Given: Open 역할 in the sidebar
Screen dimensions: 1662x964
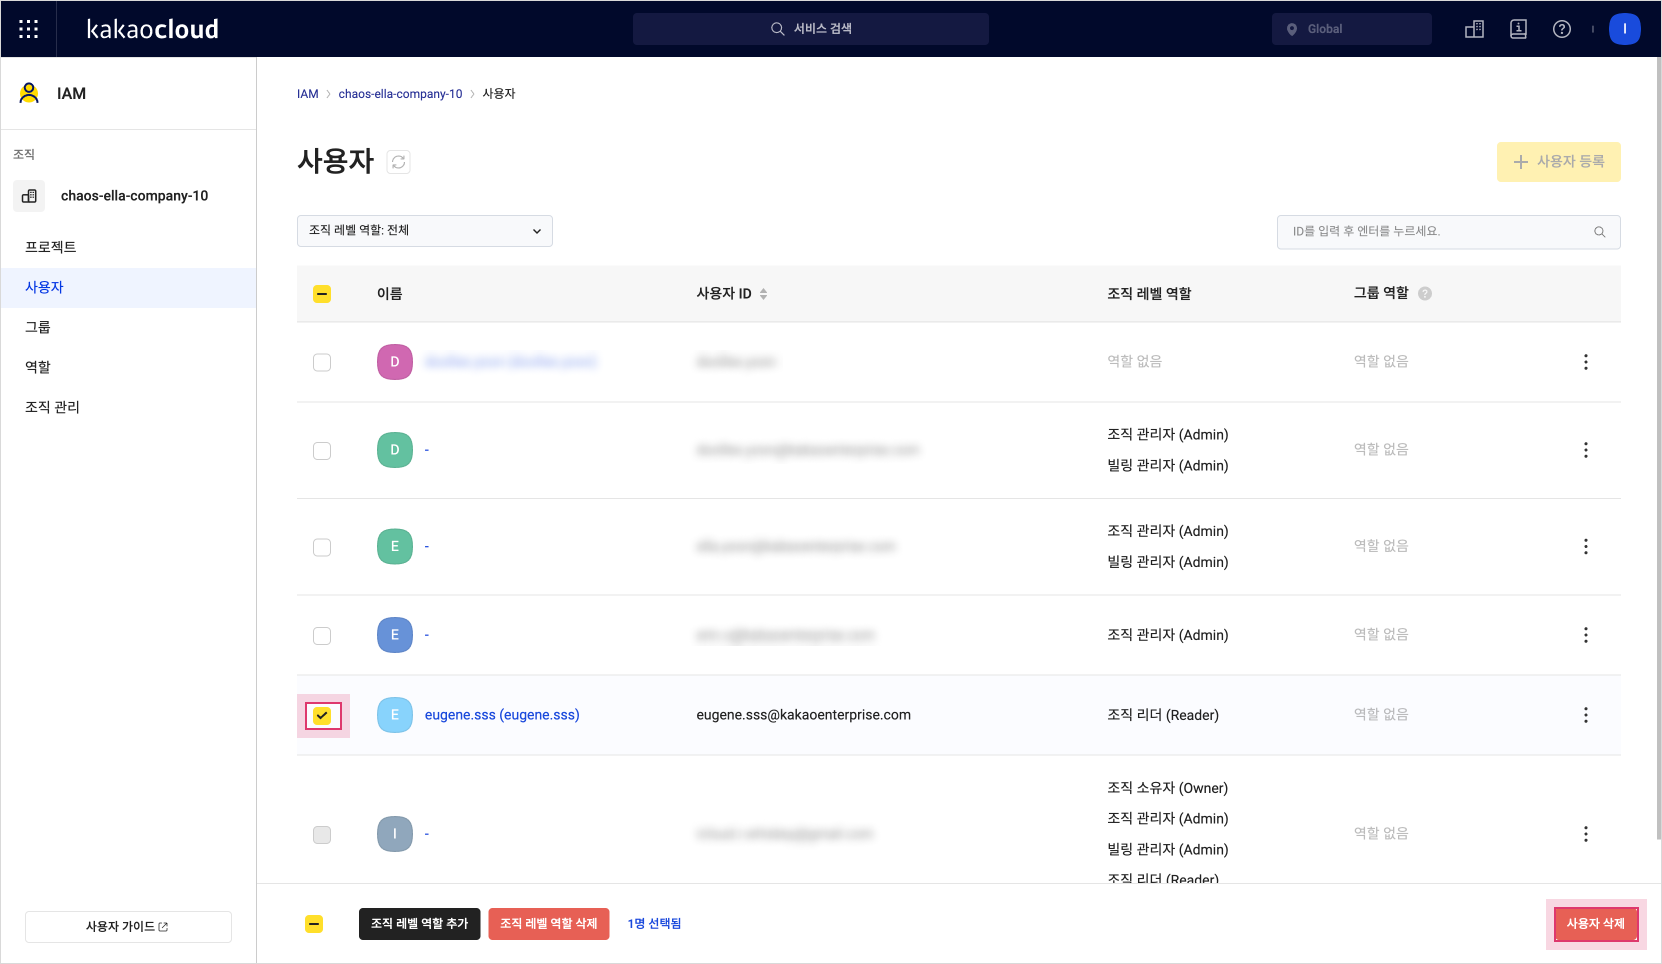Looking at the screenshot, I should click(128, 367).
